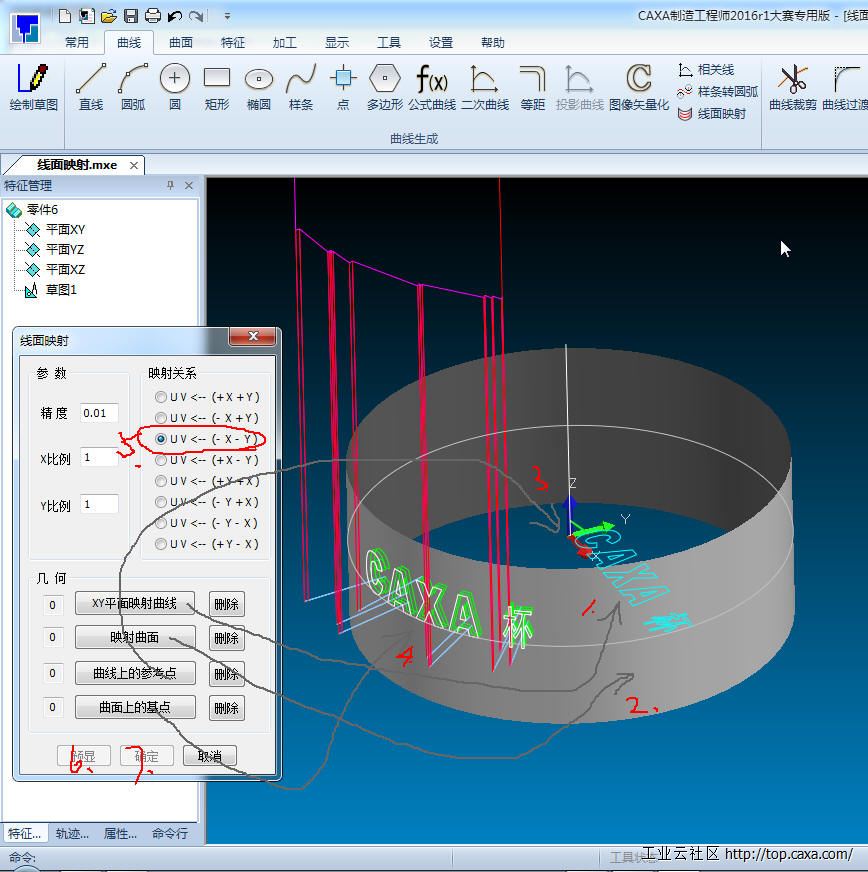Select 草图1 in the feature tree
Viewport: 868px width, 872px height.
click(61, 289)
